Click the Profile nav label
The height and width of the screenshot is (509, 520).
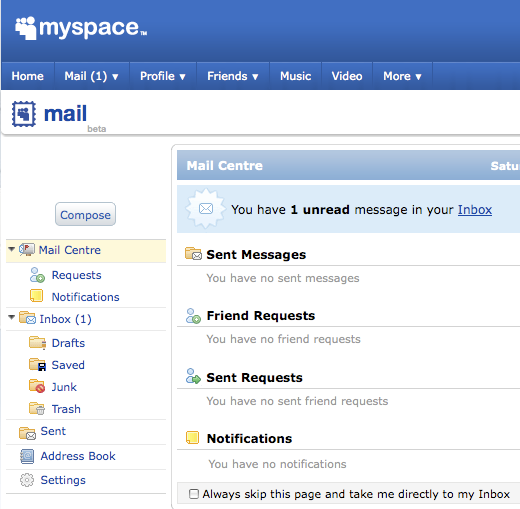coord(157,76)
